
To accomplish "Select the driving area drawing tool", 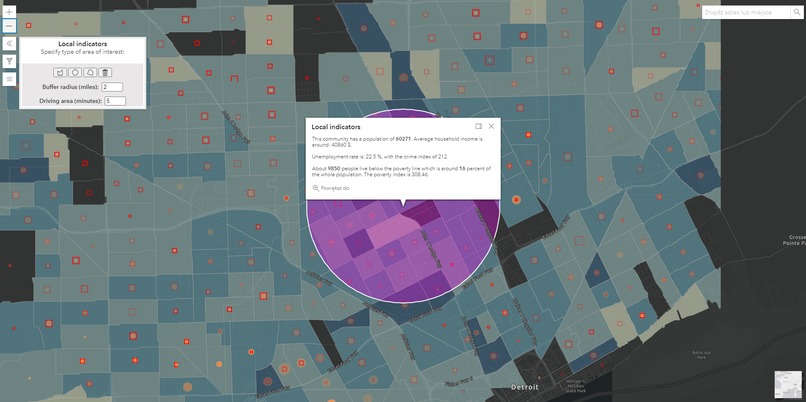I will [x=90, y=72].
